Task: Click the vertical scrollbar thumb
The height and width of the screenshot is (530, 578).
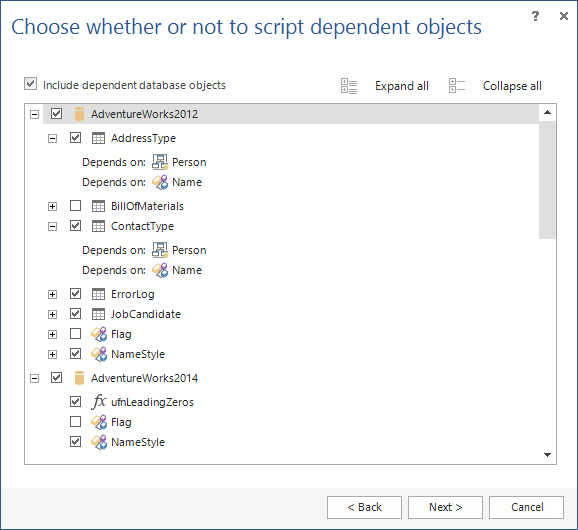Action: coord(547,180)
